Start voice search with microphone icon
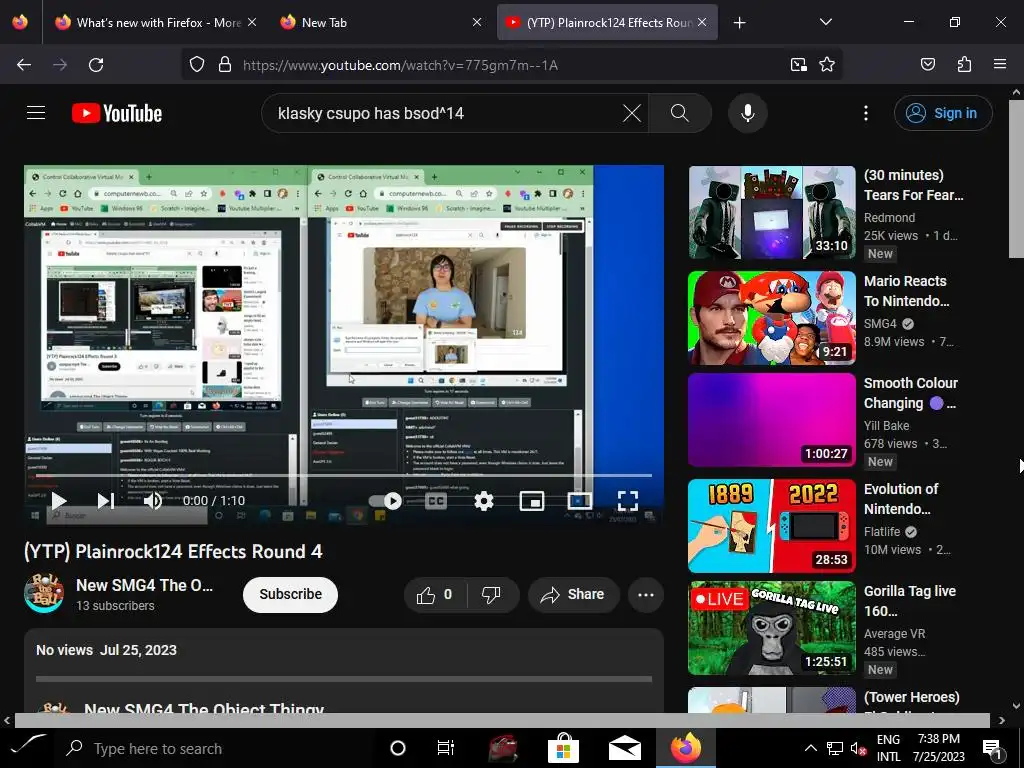This screenshot has height=768, width=1024. click(x=748, y=113)
